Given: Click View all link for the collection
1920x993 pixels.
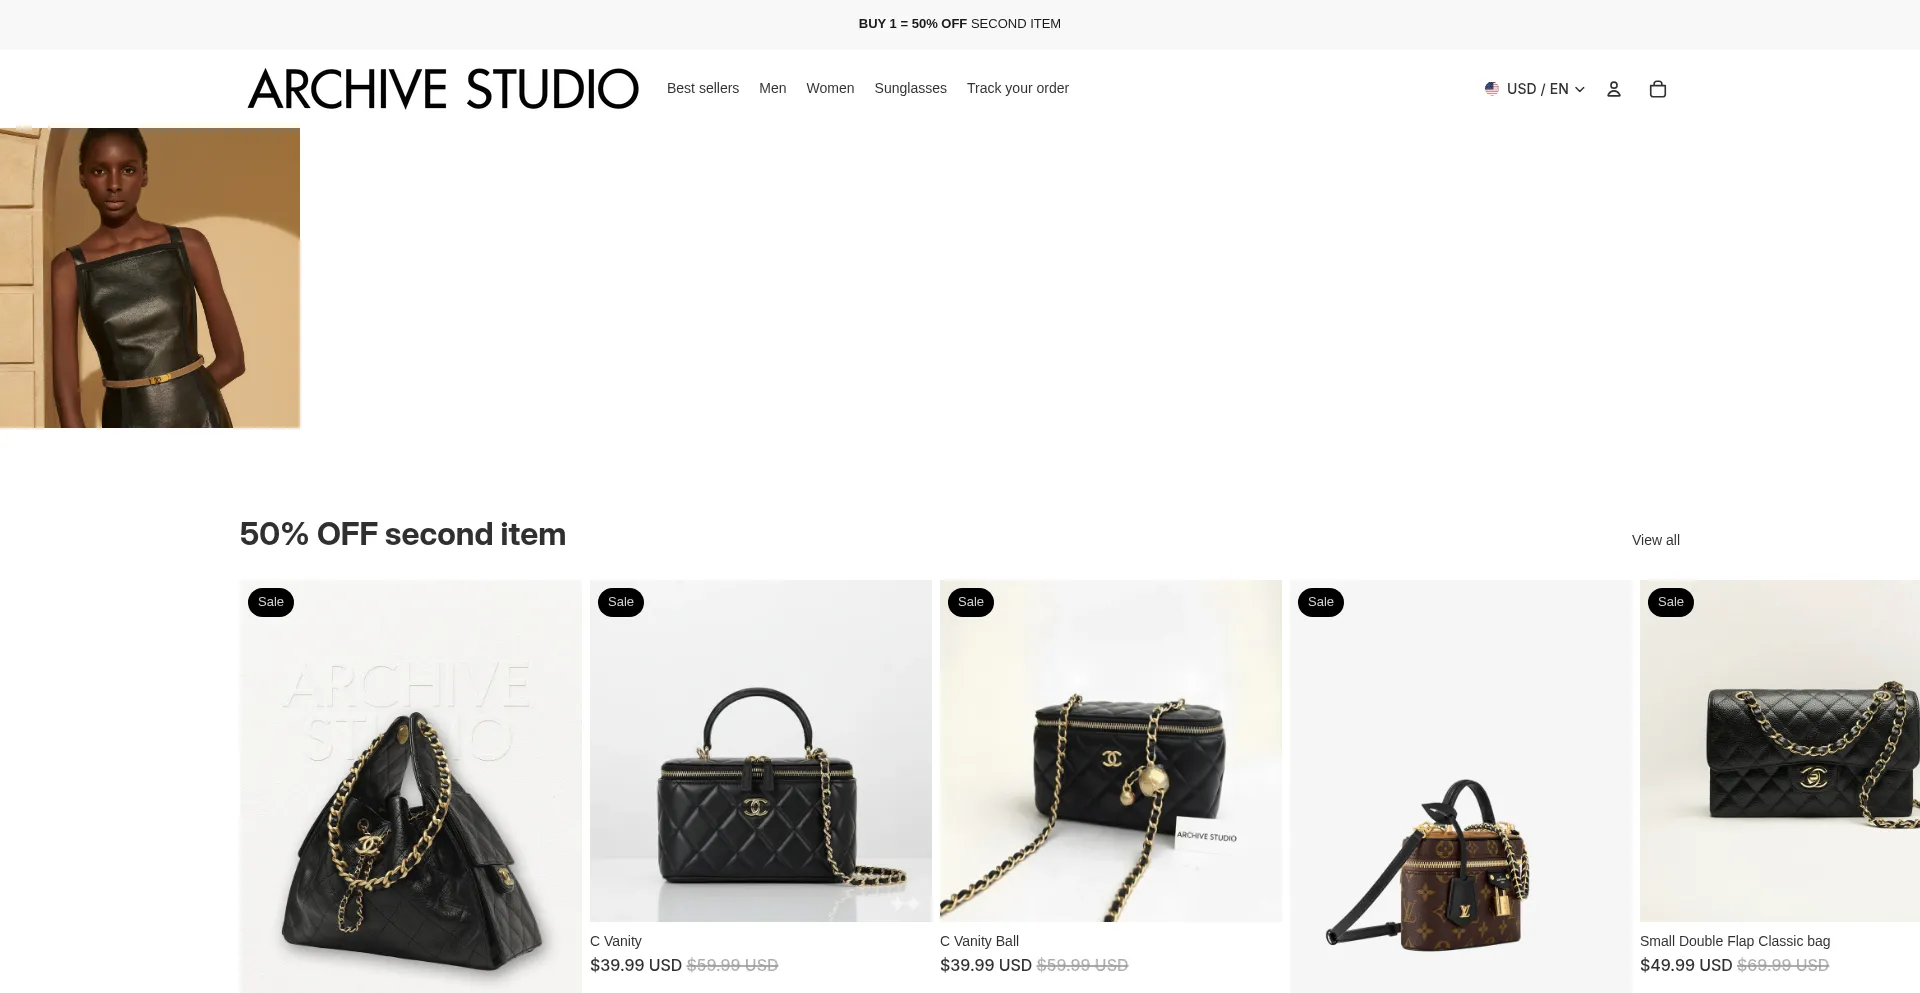Looking at the screenshot, I should click(x=1656, y=540).
